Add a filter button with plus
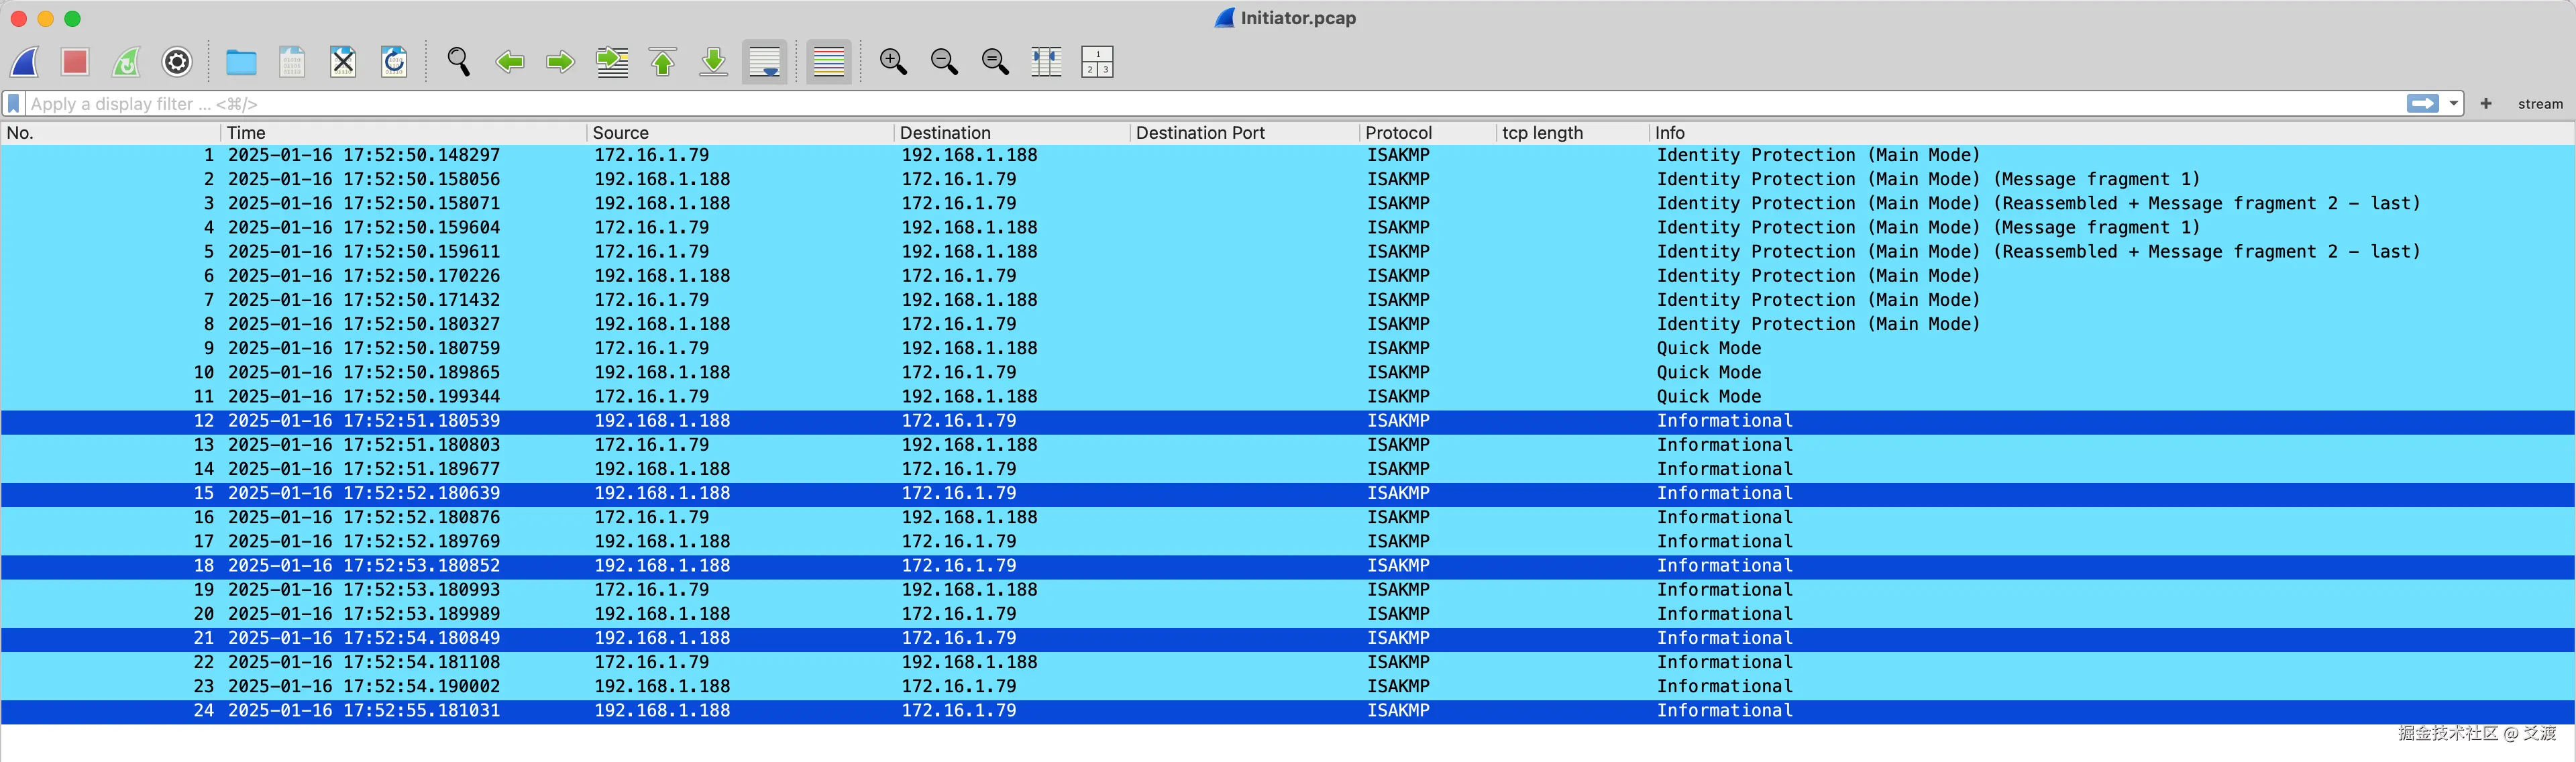 [x=2486, y=104]
